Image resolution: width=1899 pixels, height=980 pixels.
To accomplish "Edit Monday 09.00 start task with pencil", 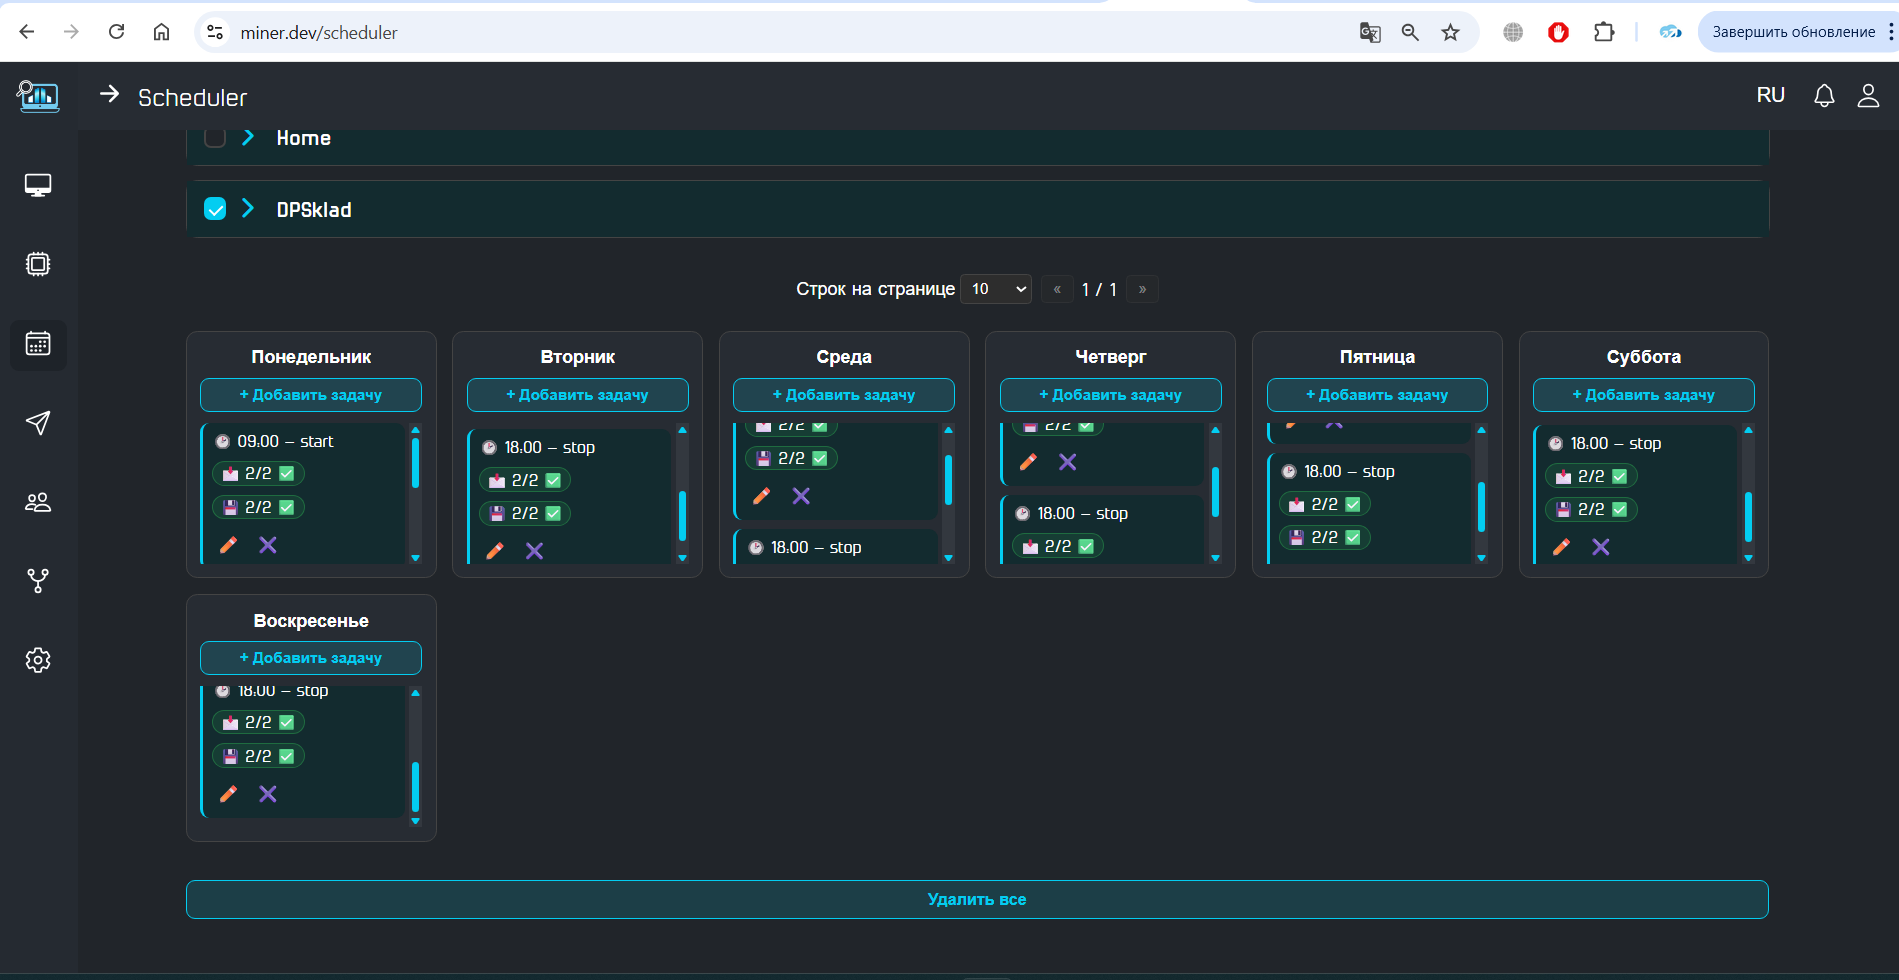I will (228, 545).
